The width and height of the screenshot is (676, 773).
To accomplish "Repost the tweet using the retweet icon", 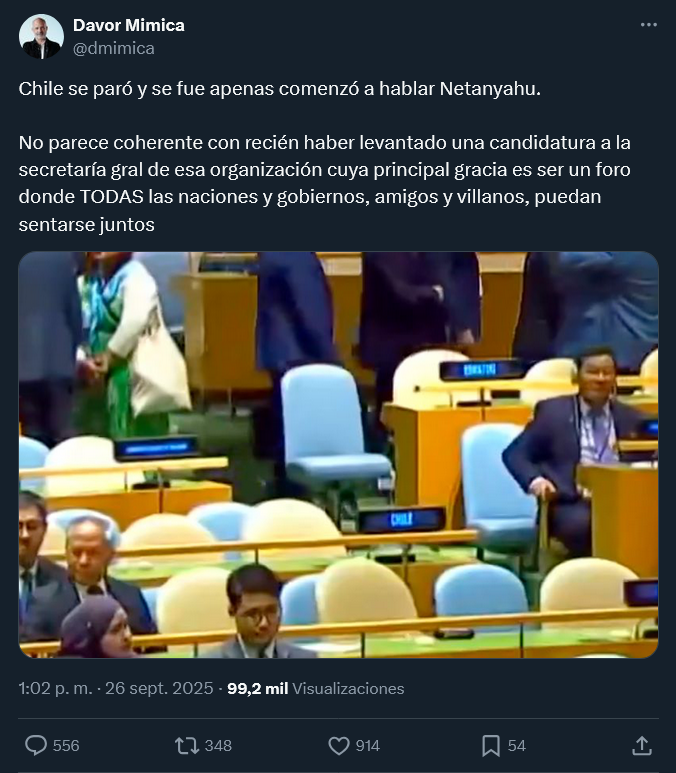I will pos(187,745).
